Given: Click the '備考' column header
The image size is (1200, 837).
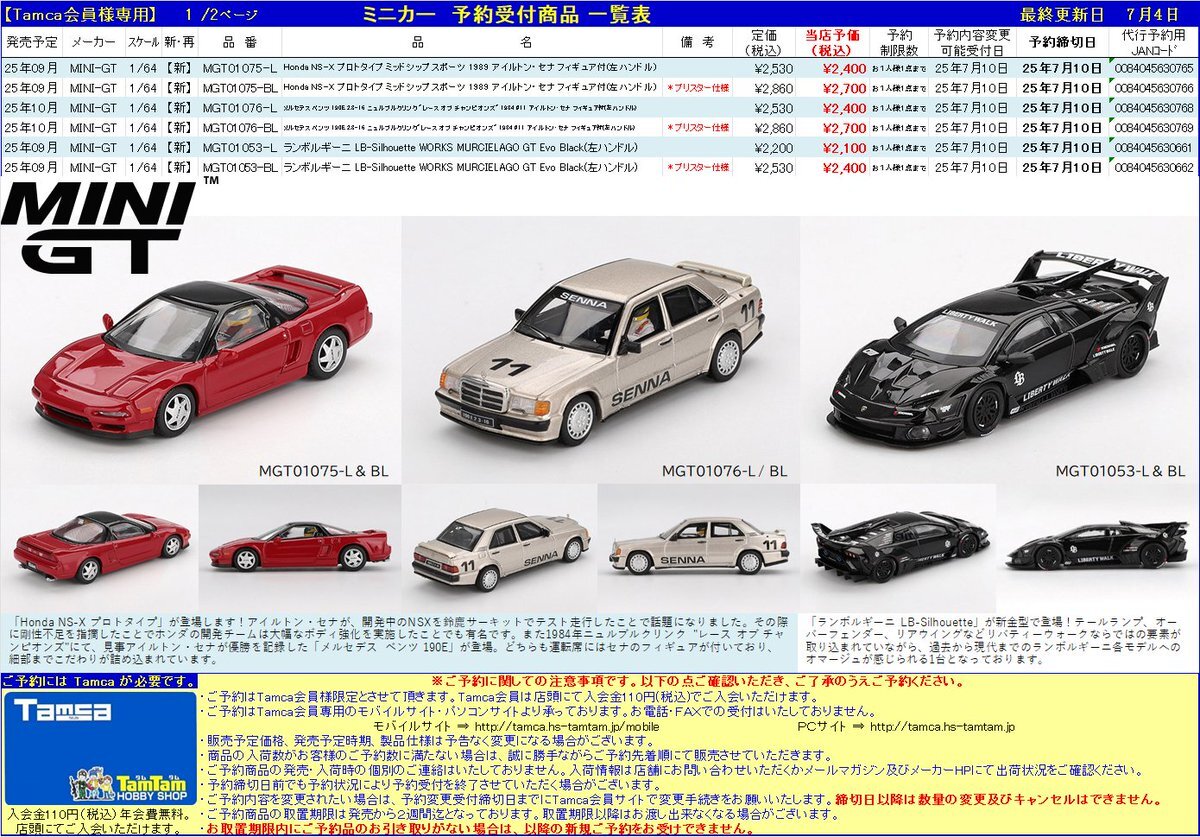Looking at the screenshot, I should pos(699,42).
